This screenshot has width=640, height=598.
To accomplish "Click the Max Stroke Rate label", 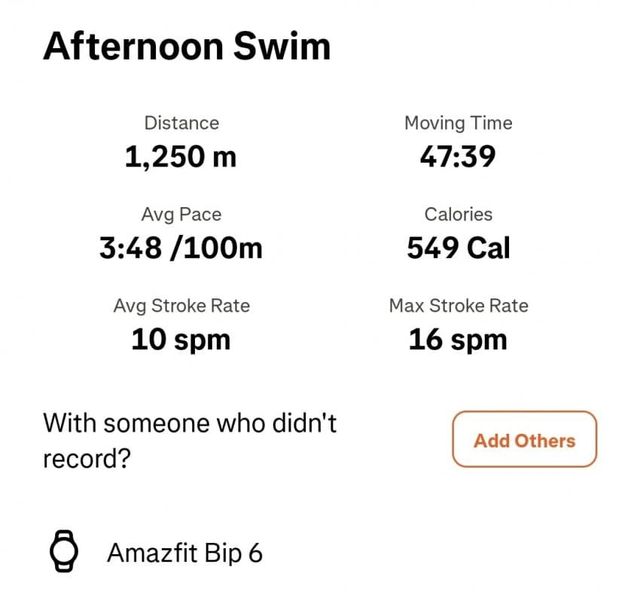I will (x=458, y=306).
